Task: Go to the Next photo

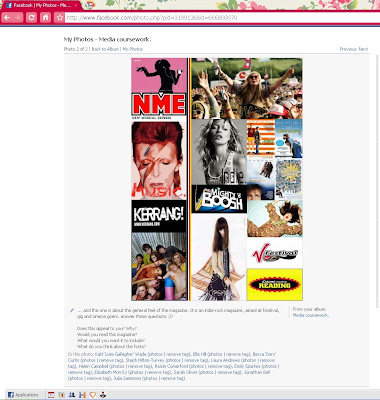Action: tap(363, 49)
